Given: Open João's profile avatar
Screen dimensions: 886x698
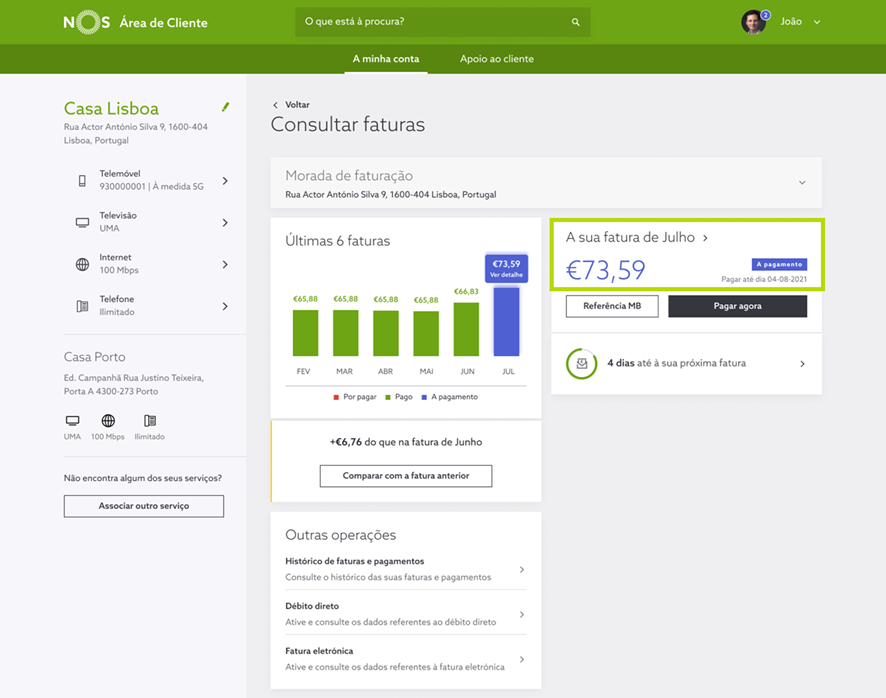Looking at the screenshot, I should (753, 22).
